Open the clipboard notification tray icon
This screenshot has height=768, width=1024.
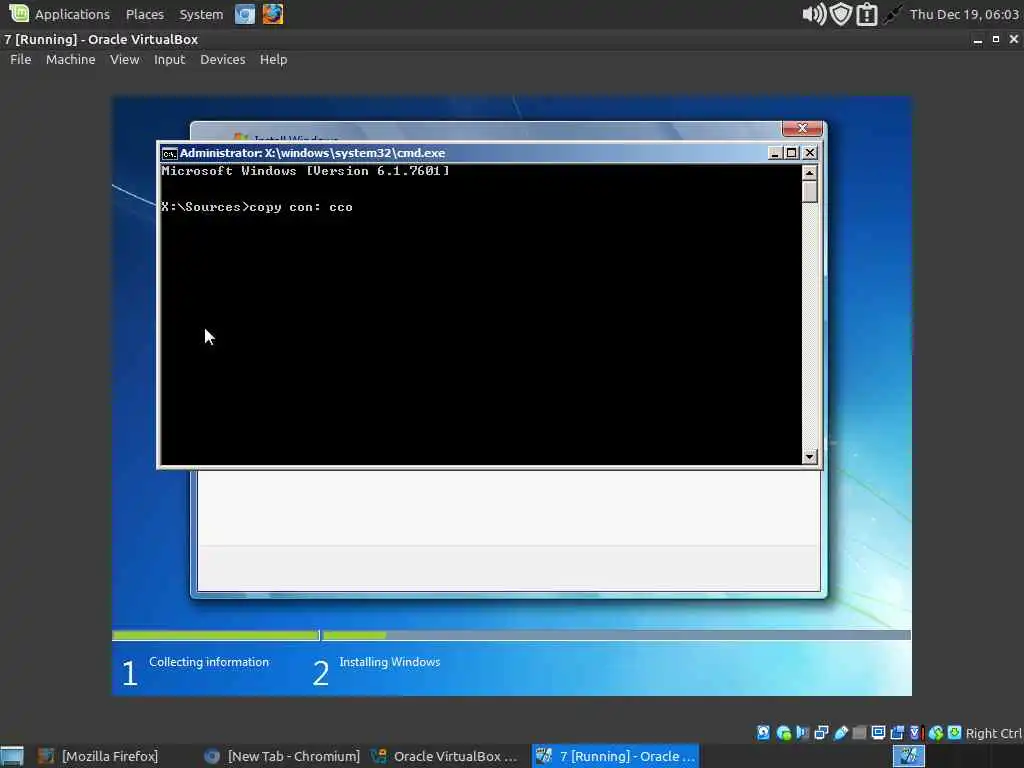[x=867, y=14]
